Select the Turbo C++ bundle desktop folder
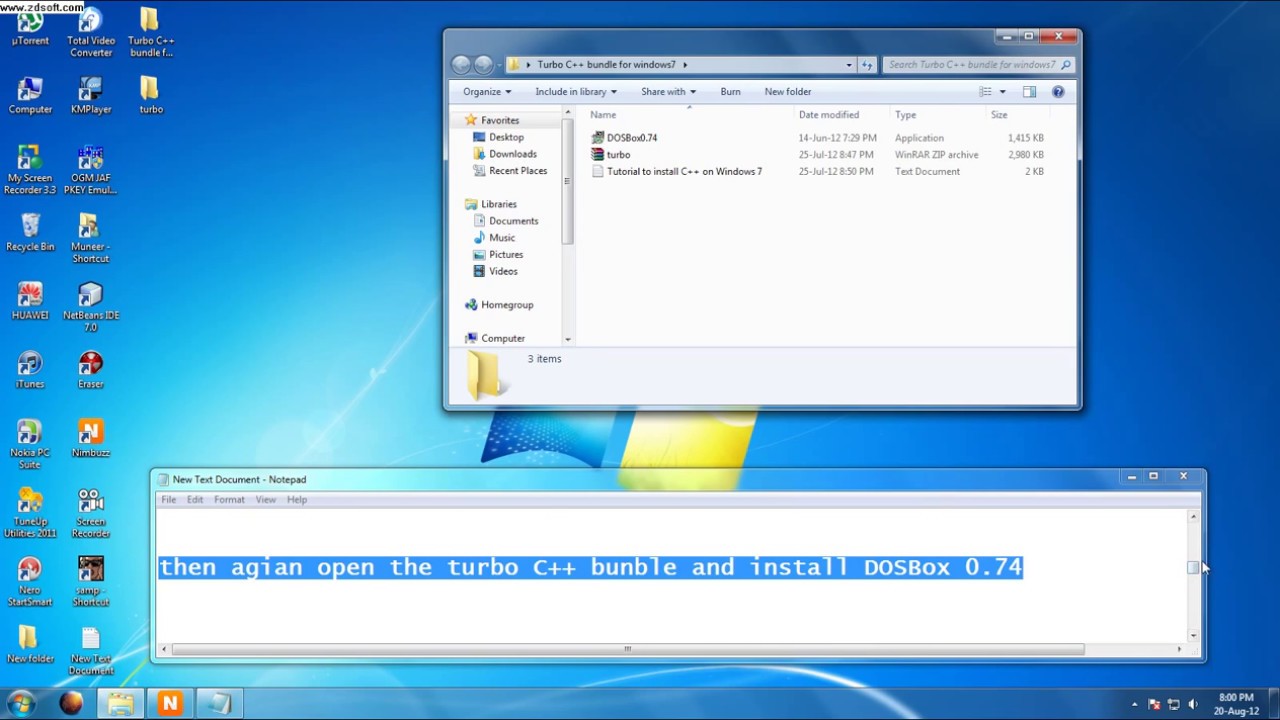 (151, 32)
